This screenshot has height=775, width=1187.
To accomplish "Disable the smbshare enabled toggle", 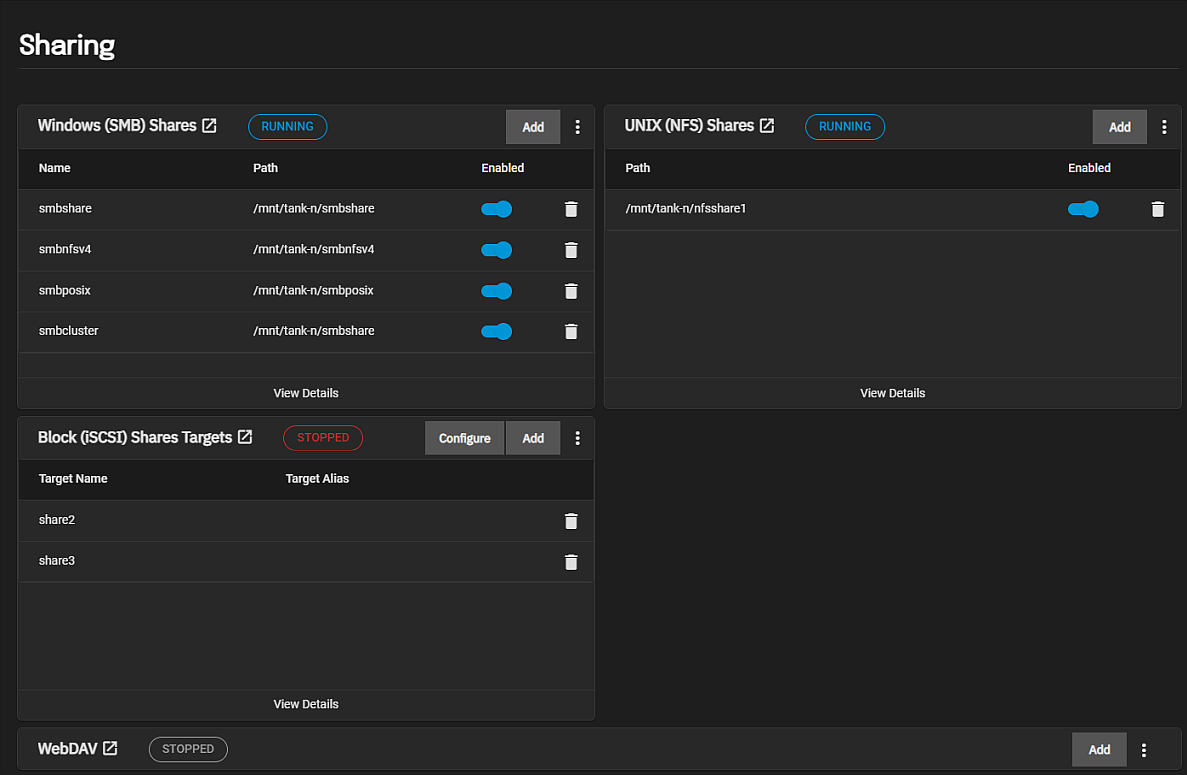I will click(496, 209).
